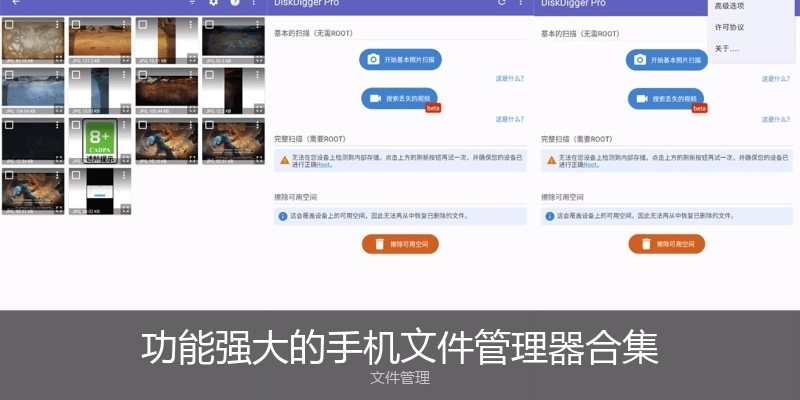Expand the narrow dark brown strip thumbnail fullscreen
This screenshot has height=400, width=800.
(259, 109)
